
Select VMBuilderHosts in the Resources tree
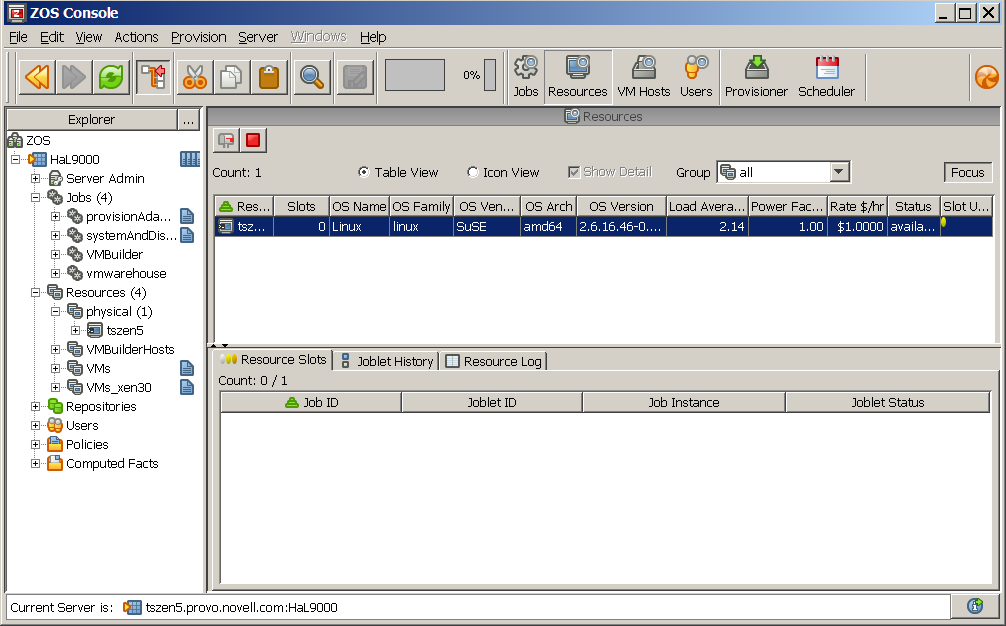[130, 350]
